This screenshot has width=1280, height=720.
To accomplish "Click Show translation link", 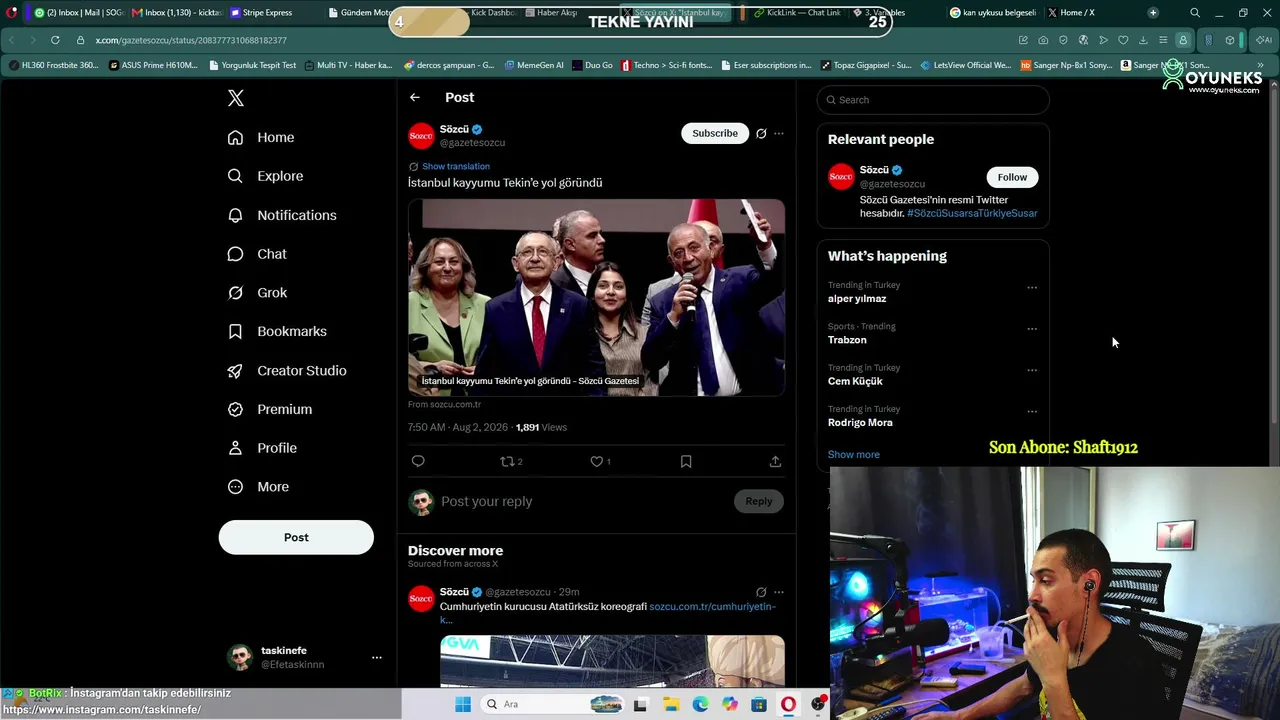I will tap(456, 166).
